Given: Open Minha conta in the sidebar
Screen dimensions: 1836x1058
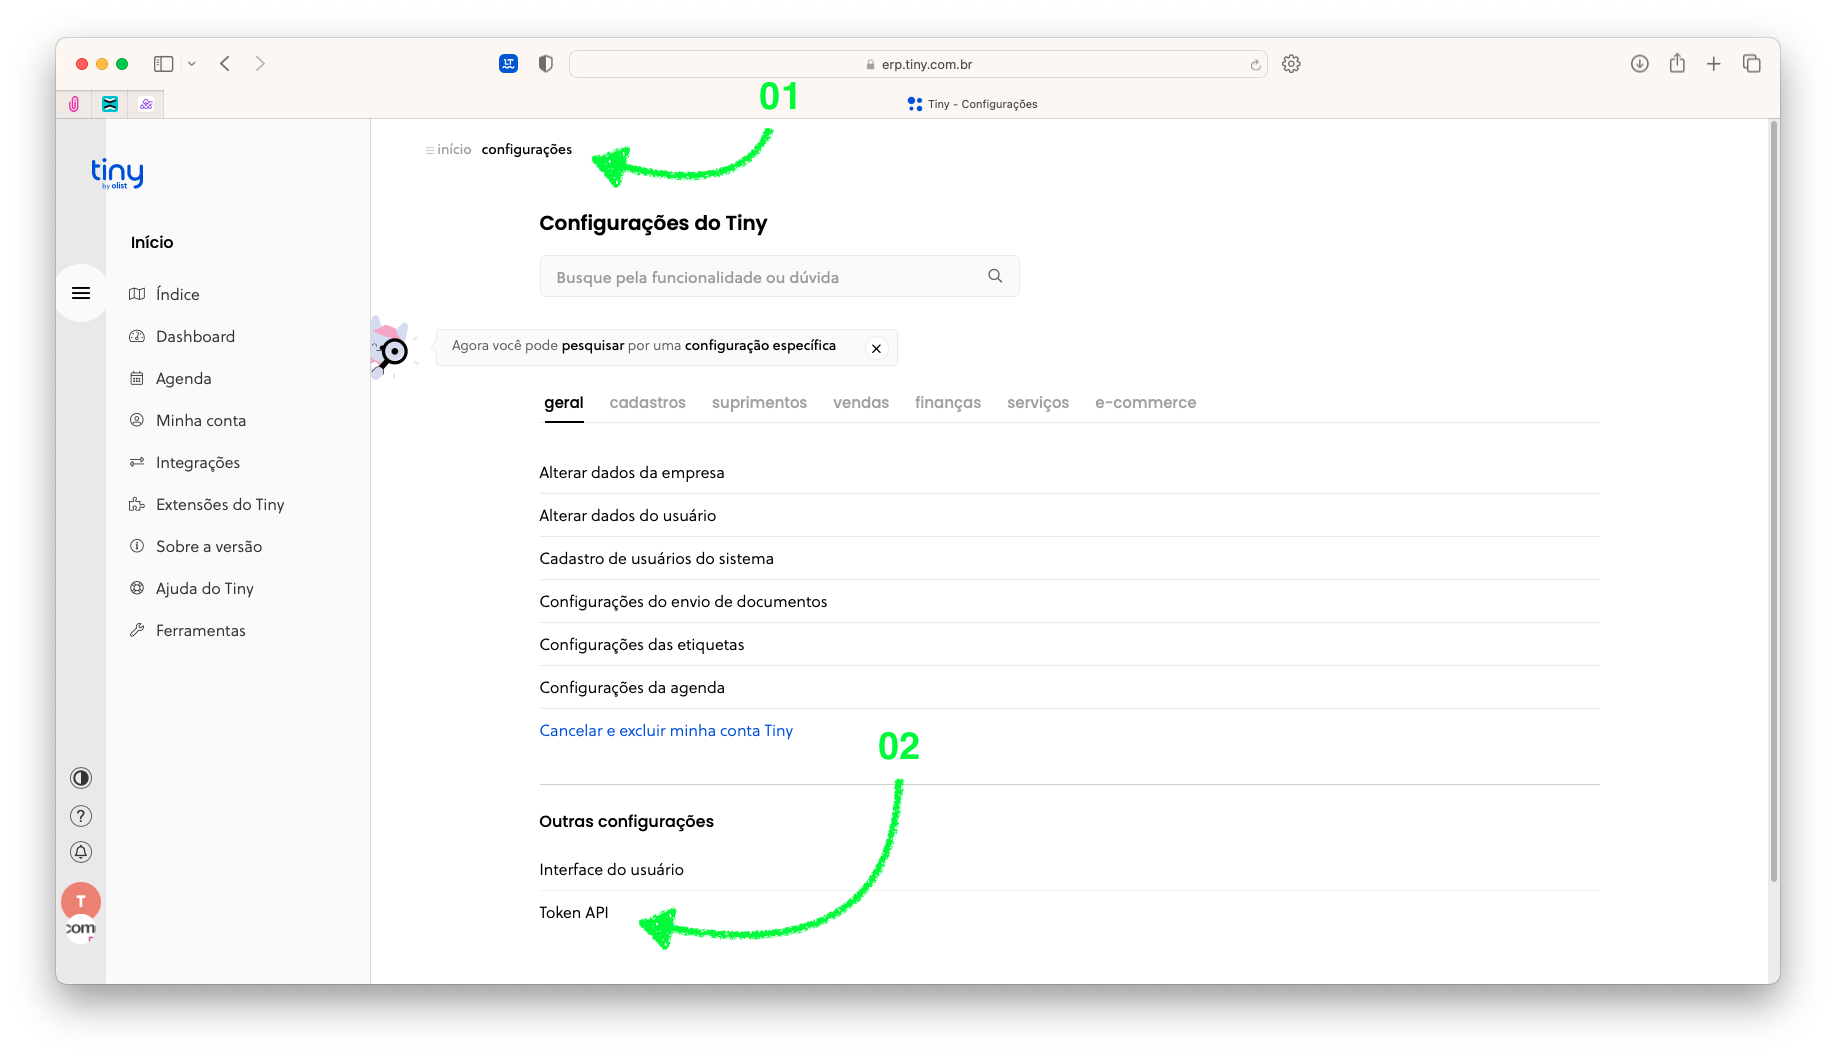Looking at the screenshot, I should coord(201,420).
